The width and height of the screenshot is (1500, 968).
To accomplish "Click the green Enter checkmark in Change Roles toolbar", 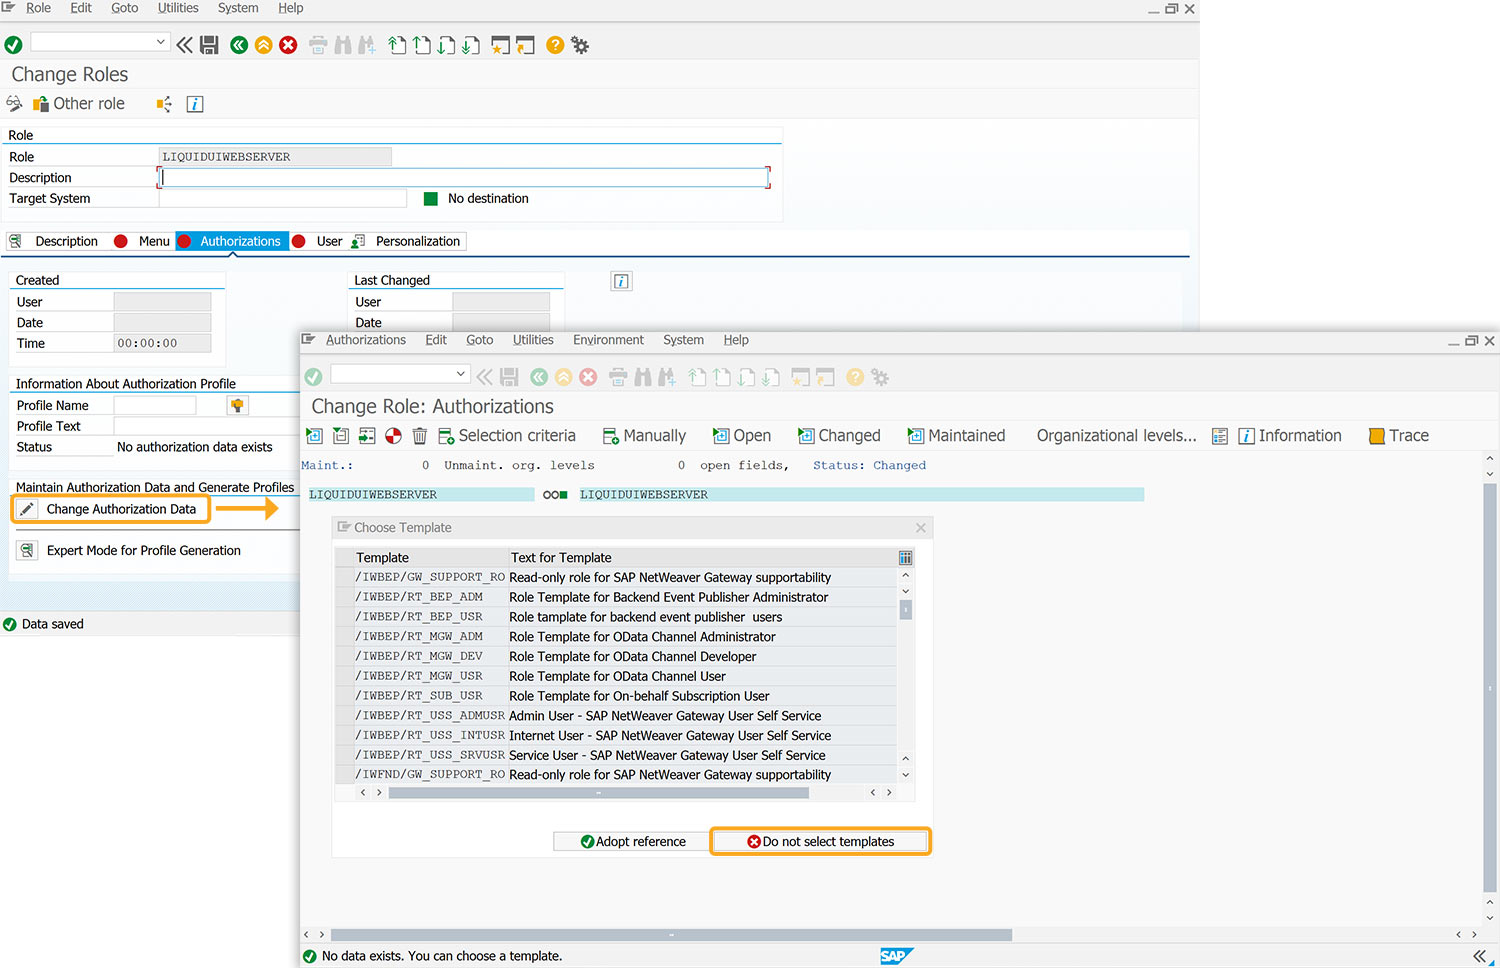I will [13, 45].
